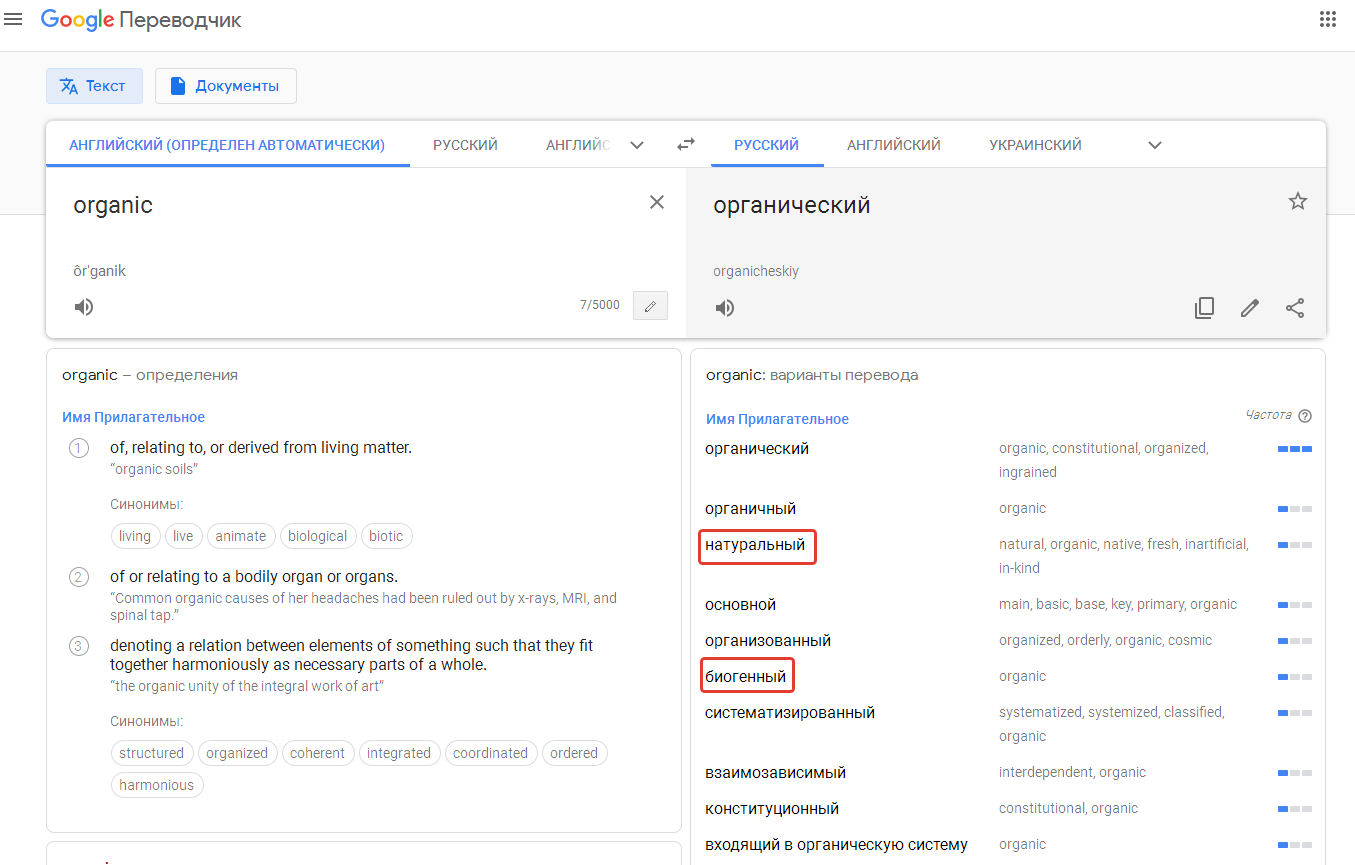Screen dimensions: 1355x865
Task: Click synonym chip coherent
Action: [x=318, y=753]
